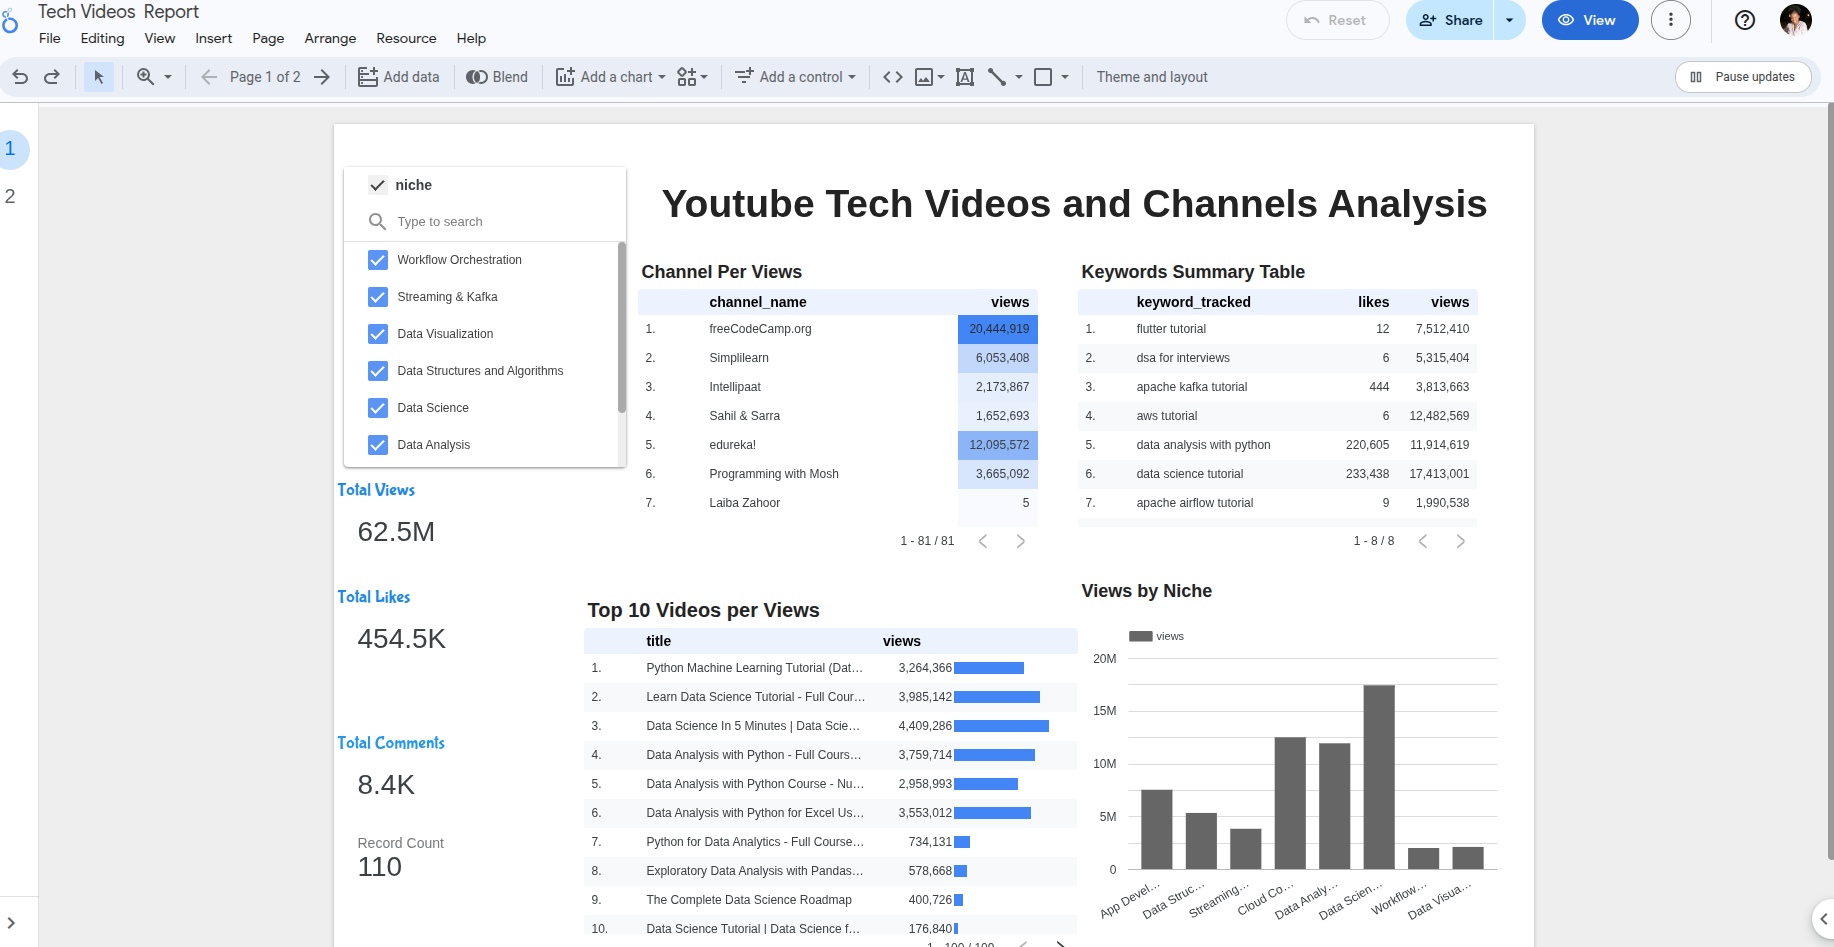Sort by the keyword_tracked column header
The height and width of the screenshot is (947, 1834).
(1193, 302)
